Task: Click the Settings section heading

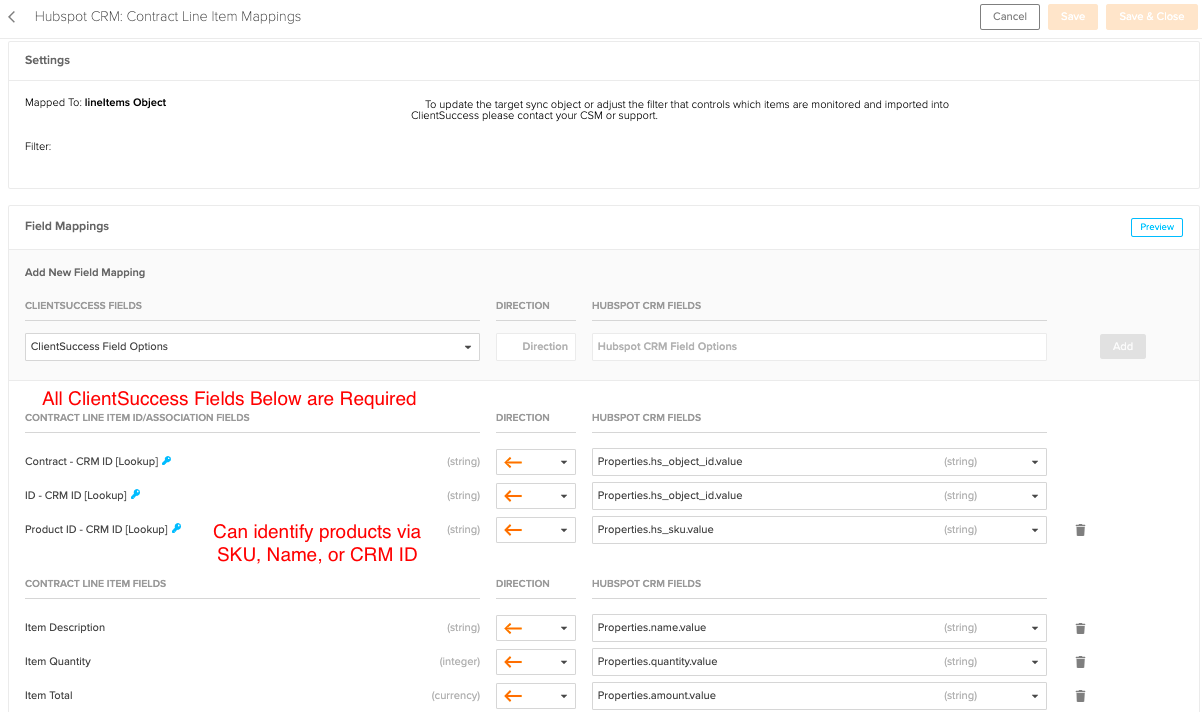Action: (48, 60)
